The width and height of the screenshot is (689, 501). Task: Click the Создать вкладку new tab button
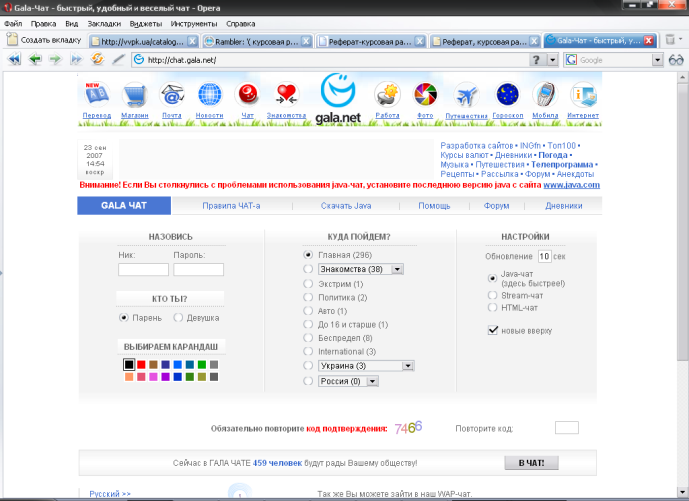coord(45,40)
